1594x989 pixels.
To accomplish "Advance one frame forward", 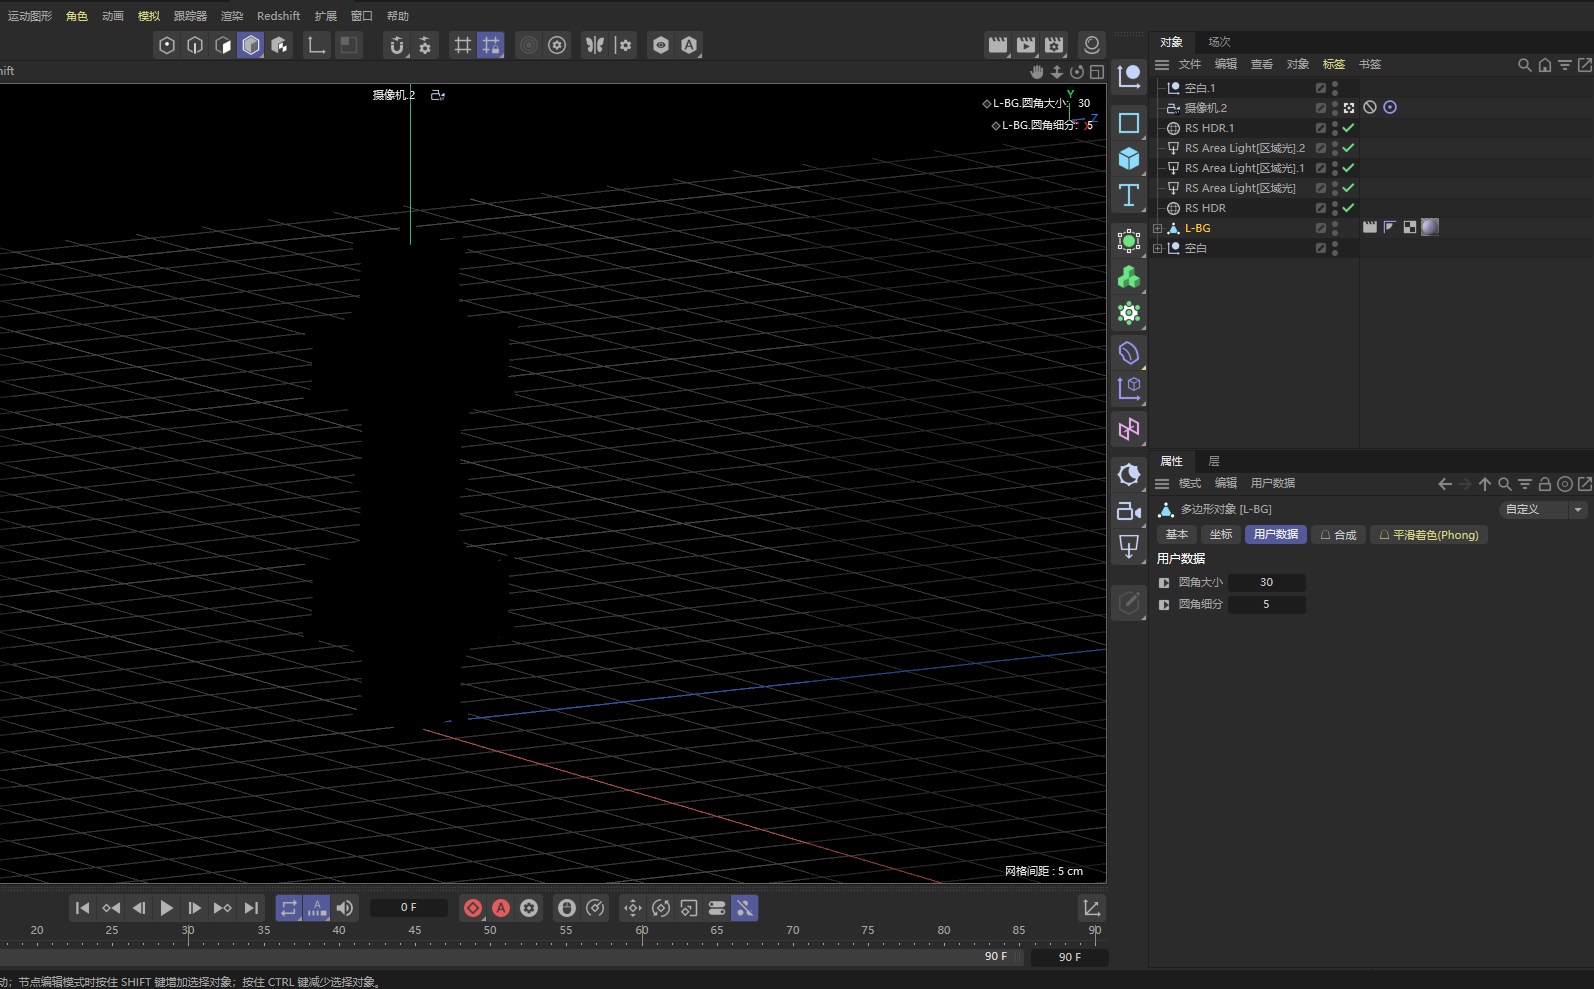I will [195, 908].
